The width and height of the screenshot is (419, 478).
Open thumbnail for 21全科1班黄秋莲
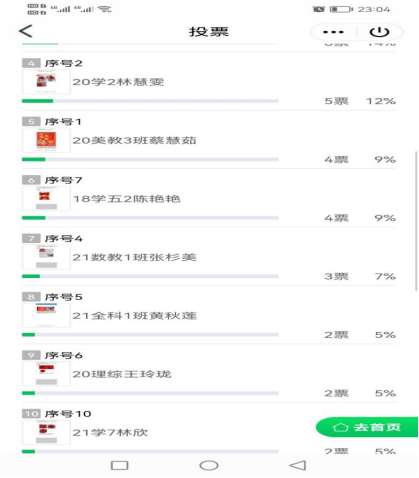click(x=46, y=315)
